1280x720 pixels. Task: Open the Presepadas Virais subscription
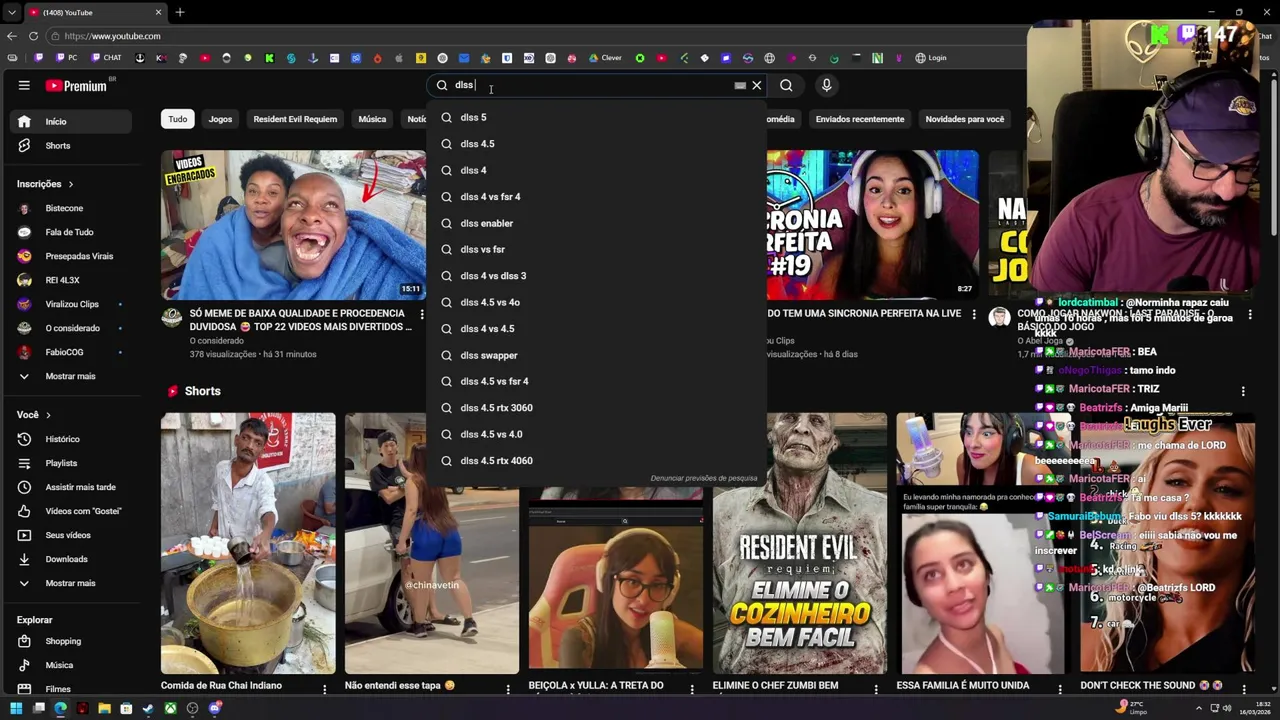tap(70, 256)
